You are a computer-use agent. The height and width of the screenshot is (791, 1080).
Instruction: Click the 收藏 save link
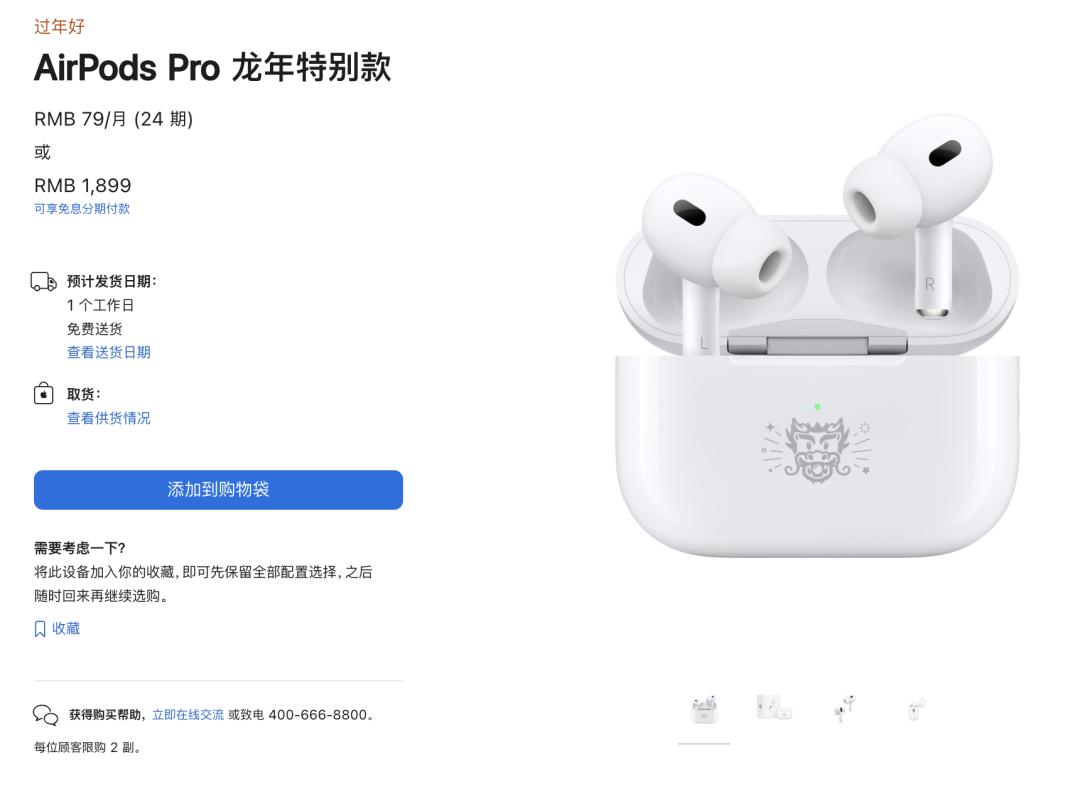coord(66,628)
